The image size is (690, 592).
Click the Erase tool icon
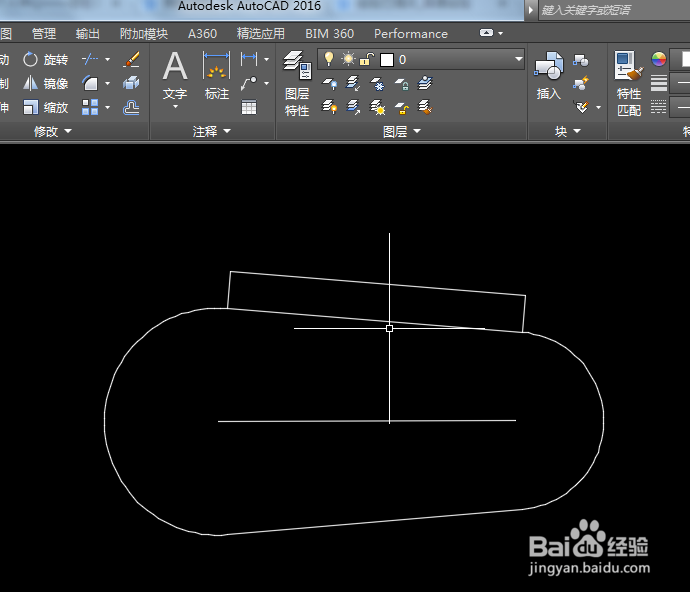tap(131, 59)
